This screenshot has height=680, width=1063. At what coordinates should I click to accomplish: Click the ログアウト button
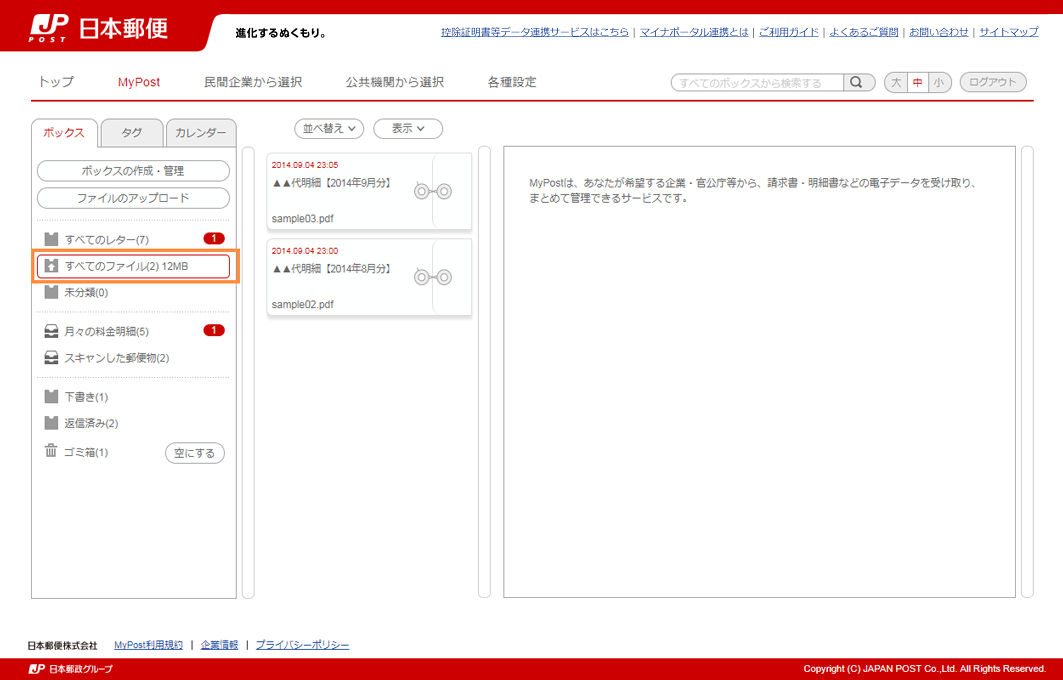(992, 82)
